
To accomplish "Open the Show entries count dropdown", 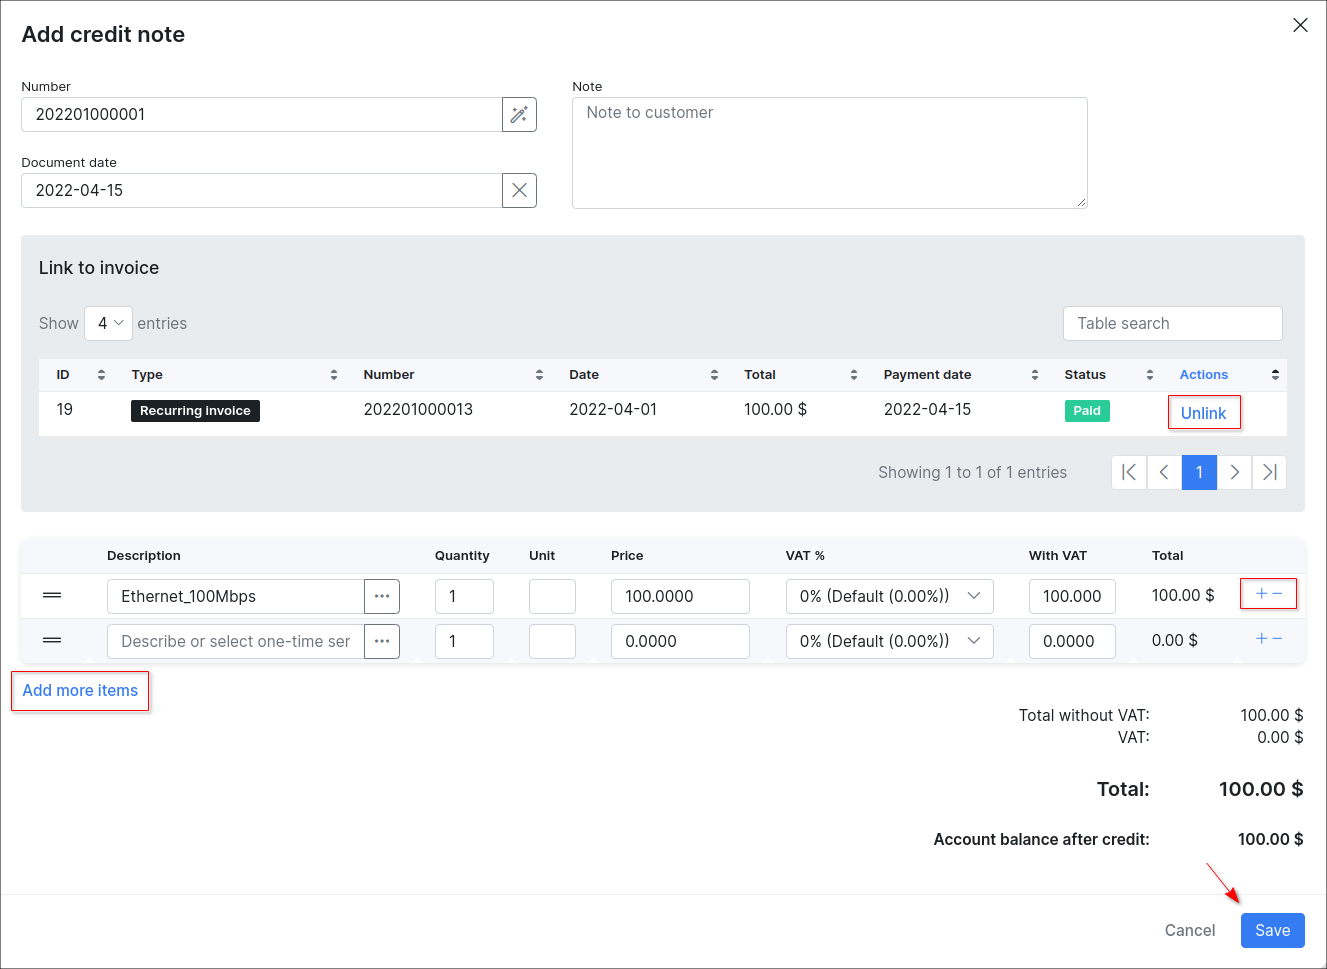I will 109,324.
